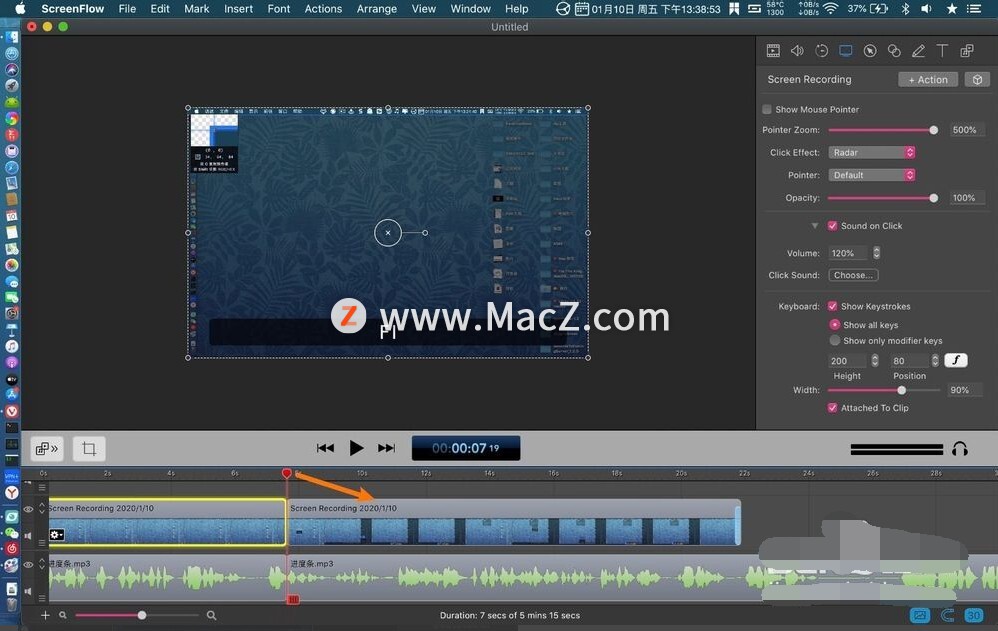Click the Position stepper arrows
Image resolution: width=998 pixels, height=631 pixels.
(x=934, y=360)
